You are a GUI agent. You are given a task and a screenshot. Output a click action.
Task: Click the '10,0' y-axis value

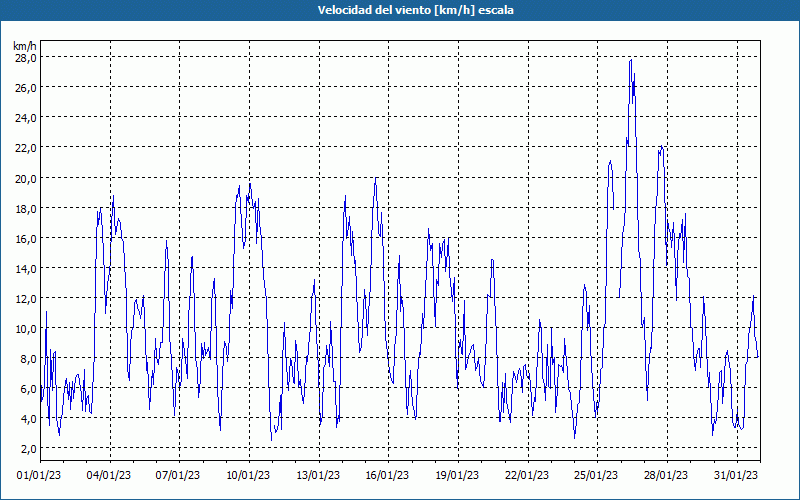[x=26, y=328]
